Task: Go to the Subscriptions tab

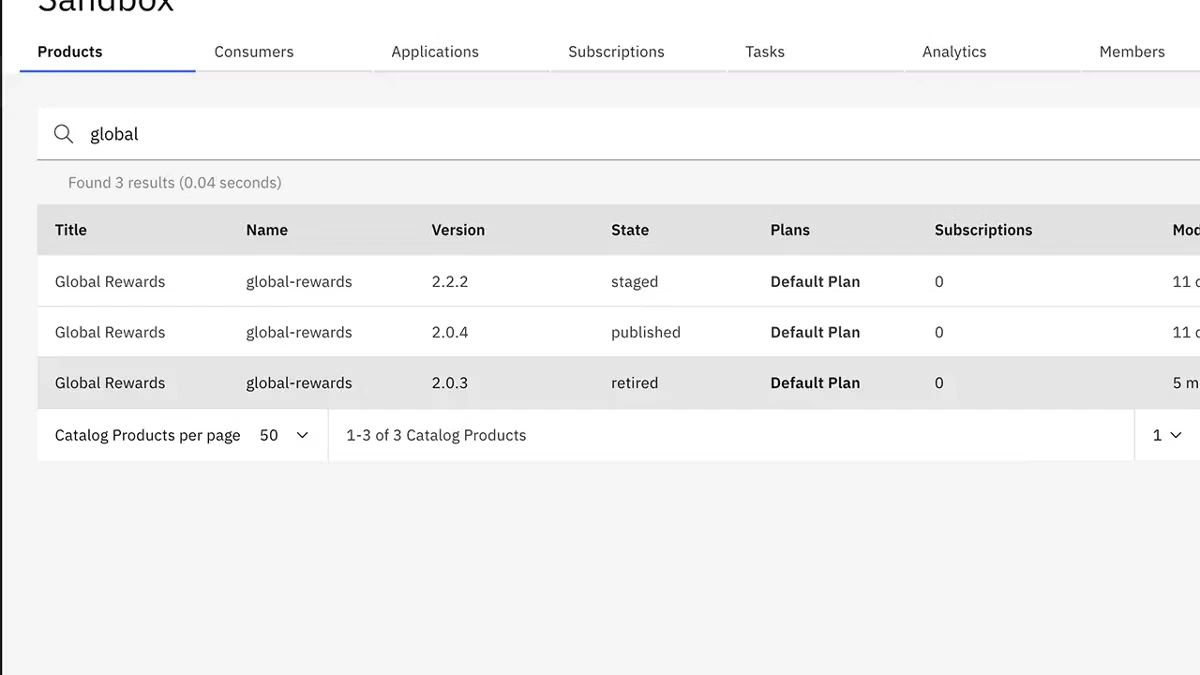Action: click(616, 52)
